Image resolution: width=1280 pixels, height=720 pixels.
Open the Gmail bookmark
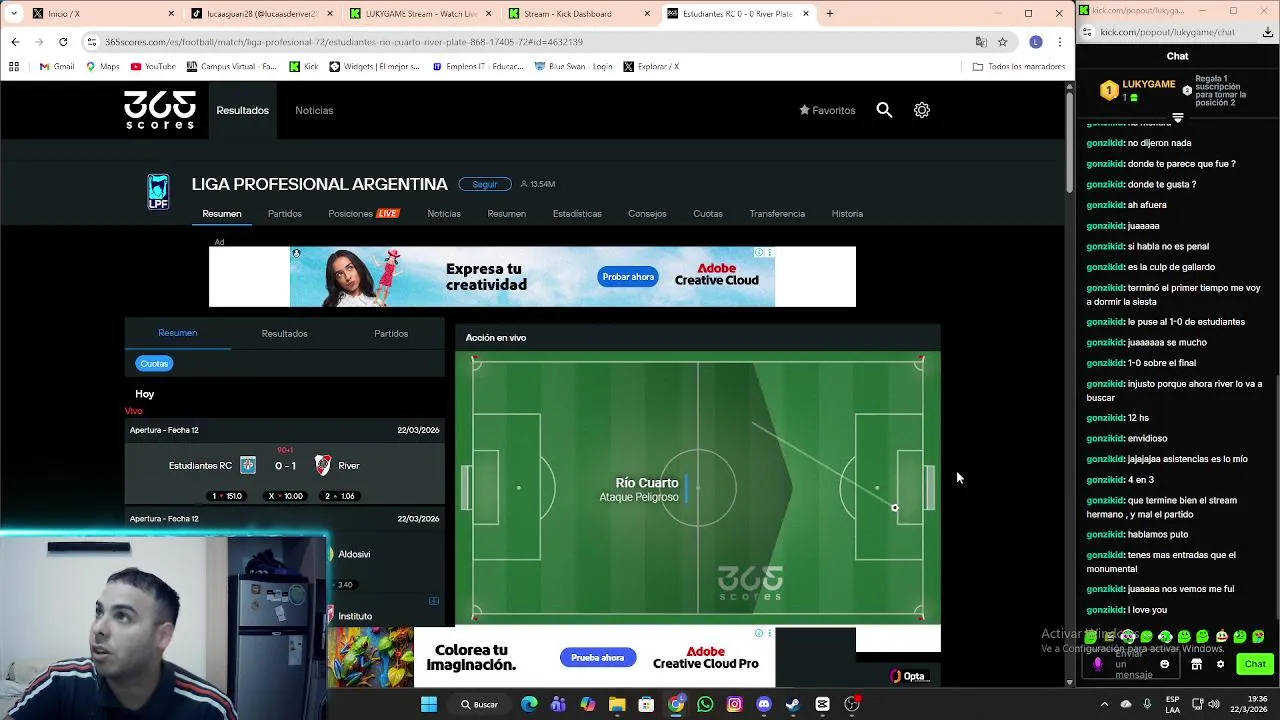57,67
